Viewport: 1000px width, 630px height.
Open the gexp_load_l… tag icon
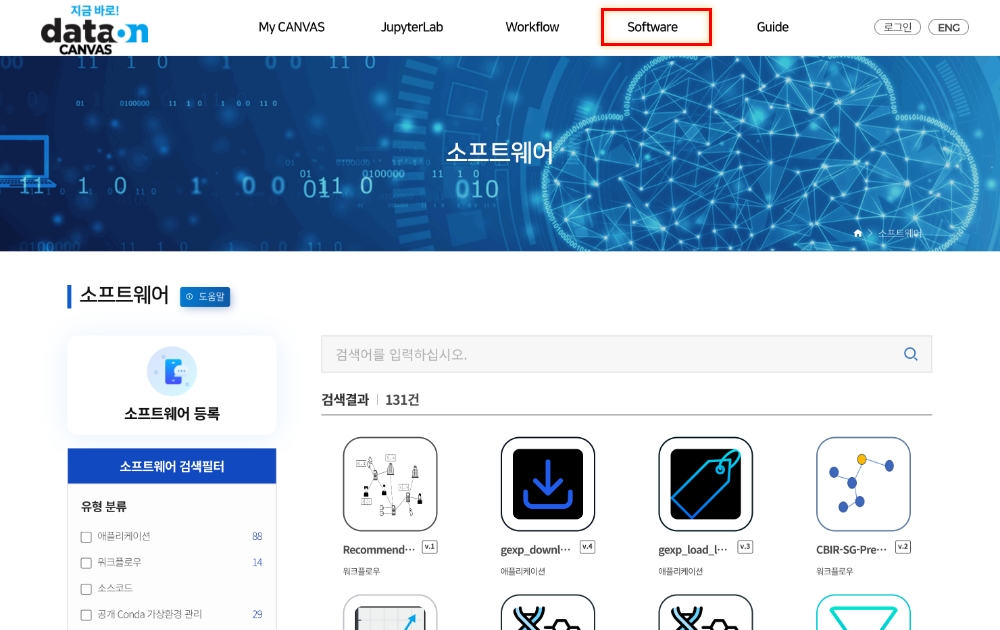705,484
